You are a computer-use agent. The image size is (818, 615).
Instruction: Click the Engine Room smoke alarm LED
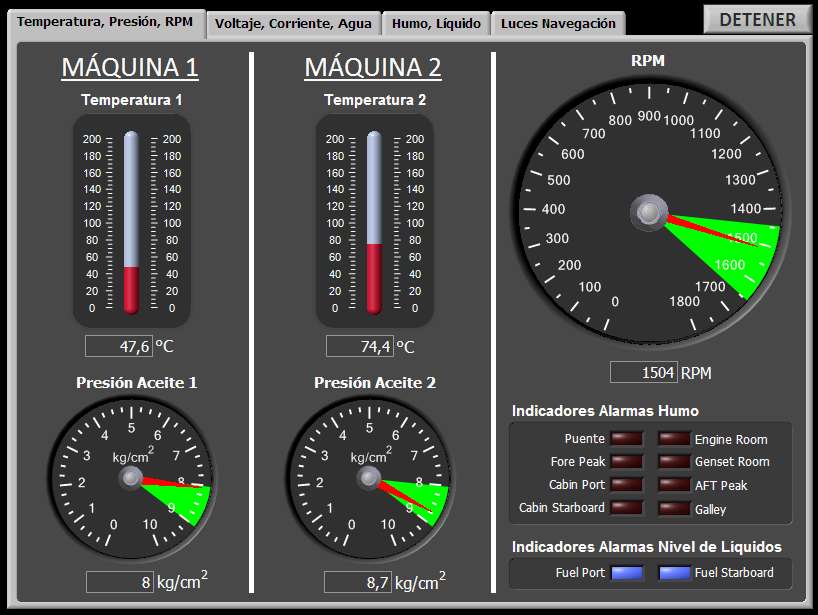(674, 438)
